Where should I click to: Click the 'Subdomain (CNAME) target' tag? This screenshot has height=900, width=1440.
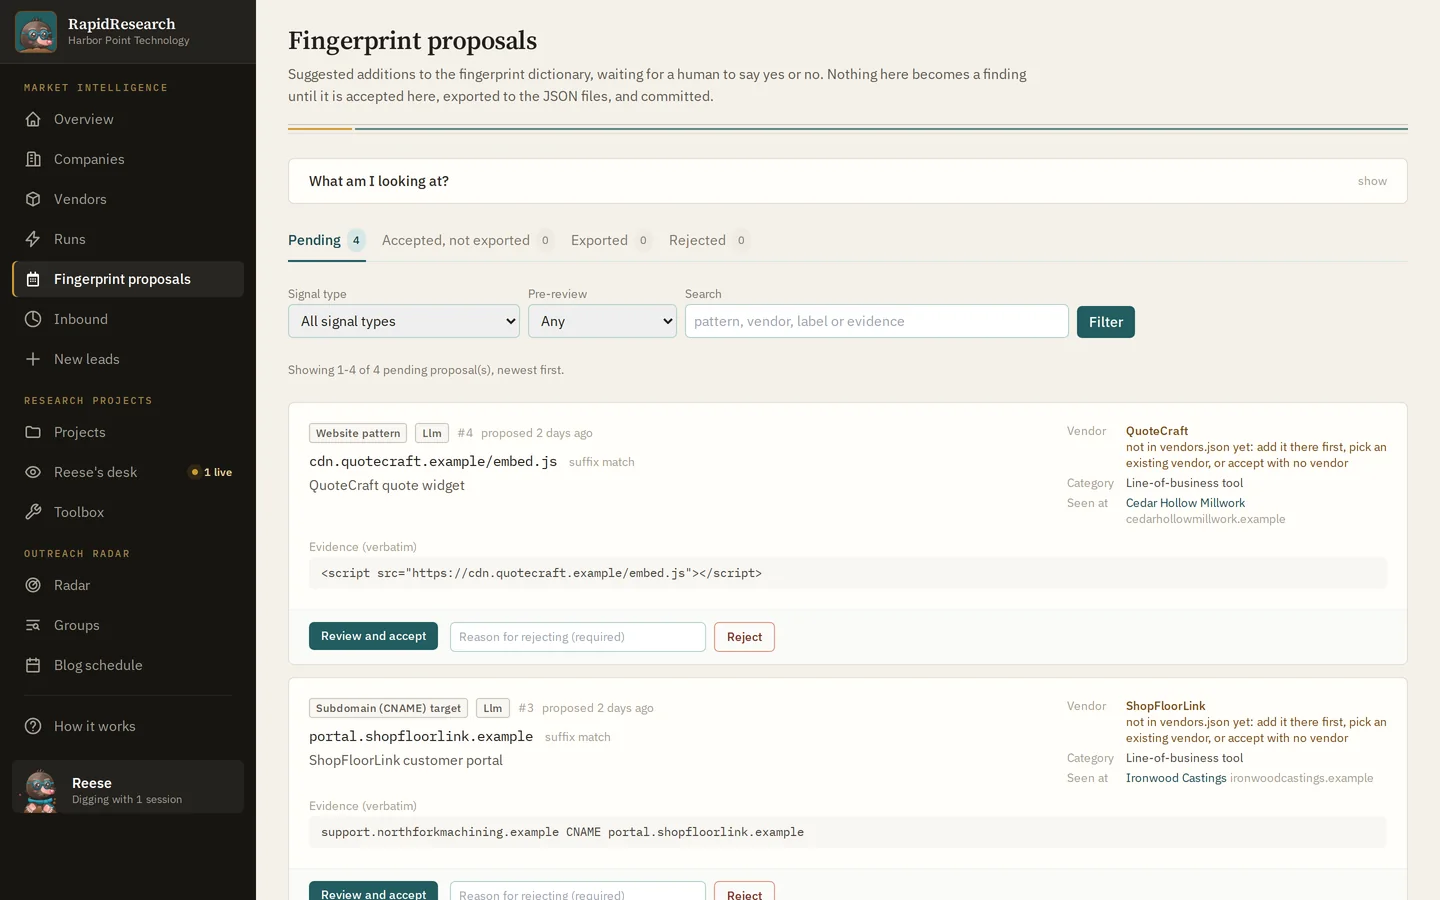(x=388, y=708)
